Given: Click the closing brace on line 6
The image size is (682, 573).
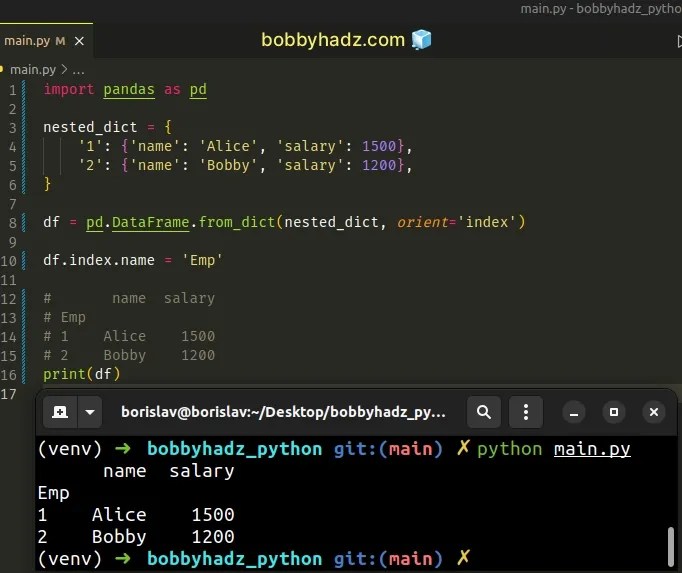Looking at the screenshot, I should coord(47,184).
